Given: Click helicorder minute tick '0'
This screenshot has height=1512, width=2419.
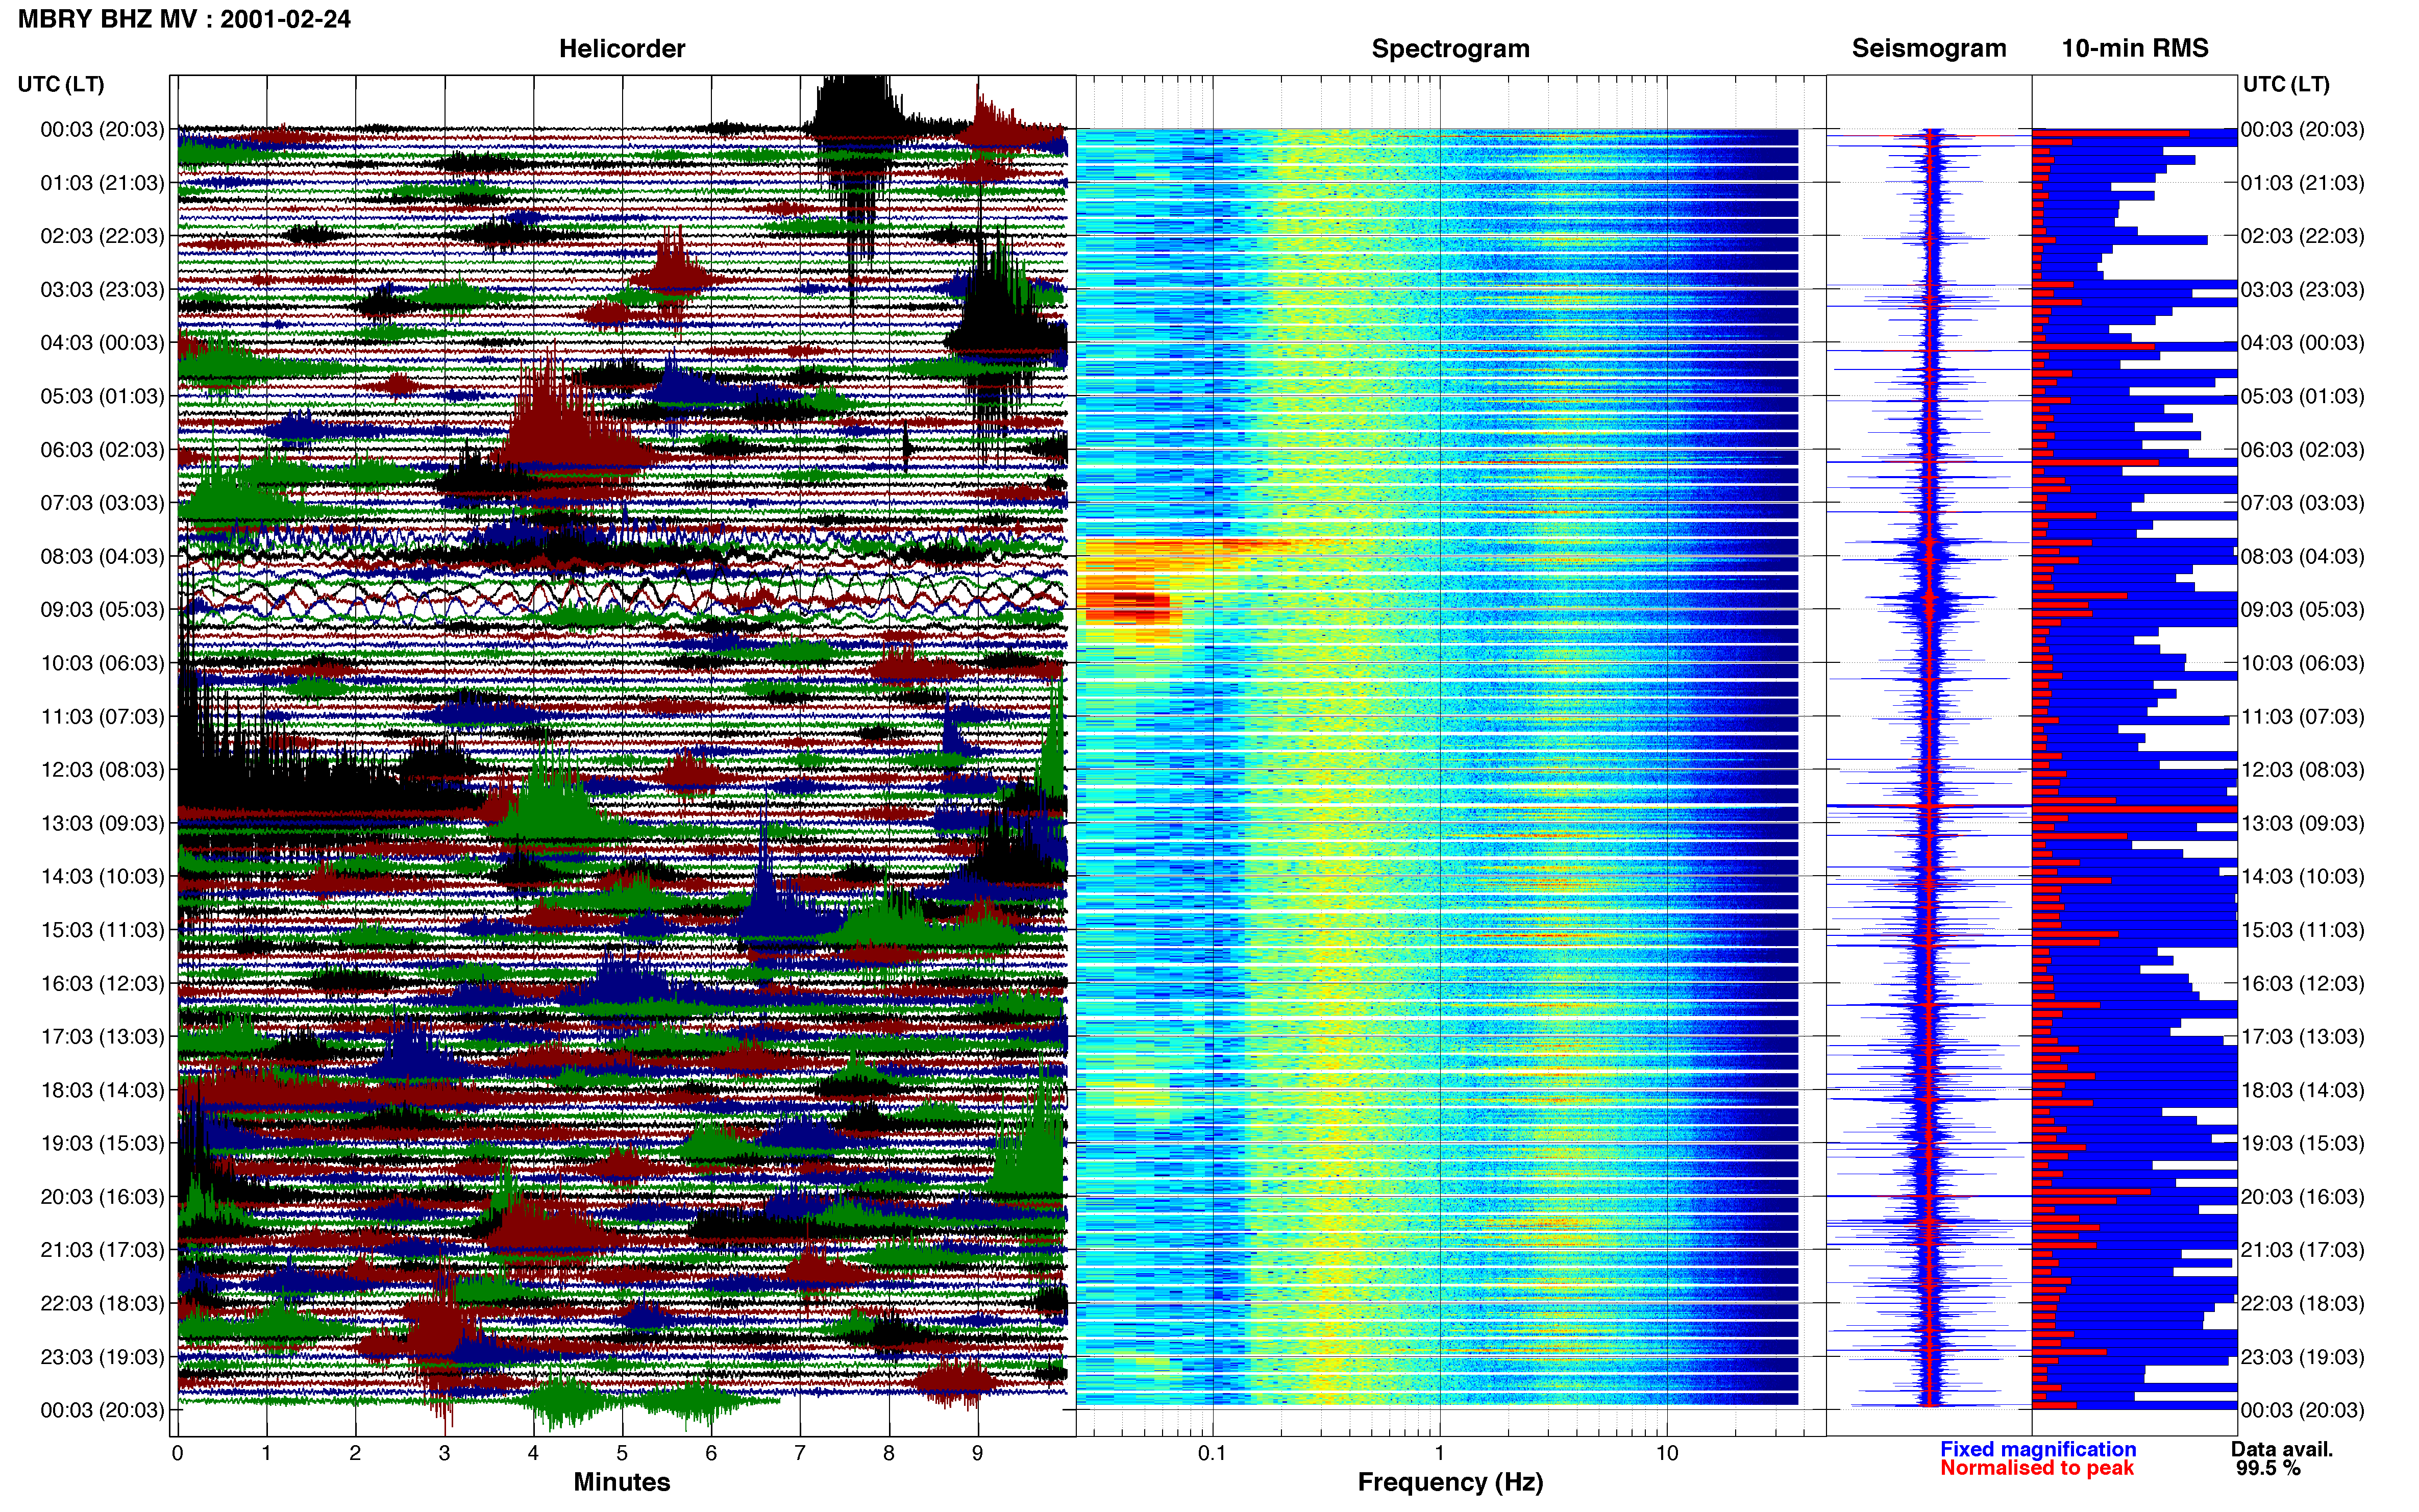Looking at the screenshot, I should 178,1453.
